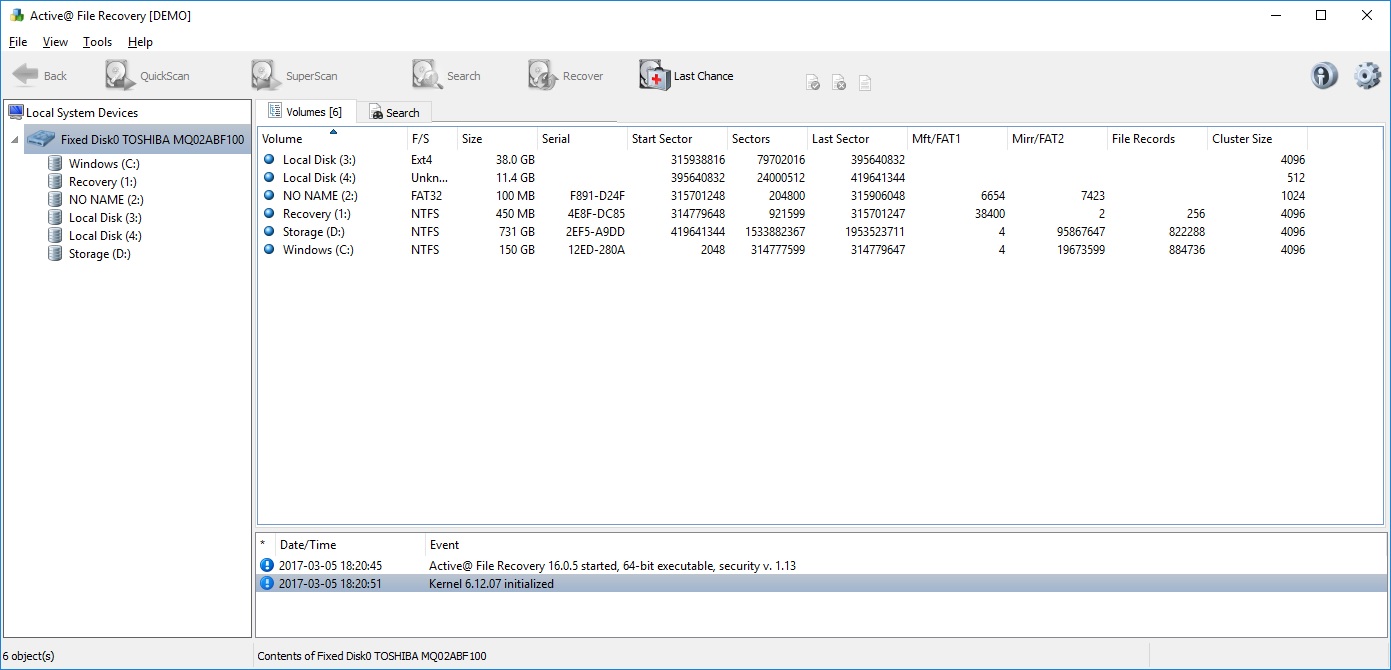This screenshot has height=670, width=1391.
Task: Click the Kernel initialized log entry
Action: click(500, 583)
